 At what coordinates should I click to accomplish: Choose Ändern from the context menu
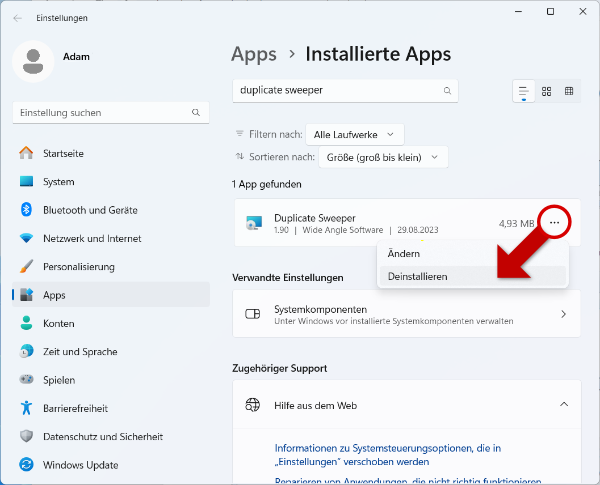tap(472, 253)
